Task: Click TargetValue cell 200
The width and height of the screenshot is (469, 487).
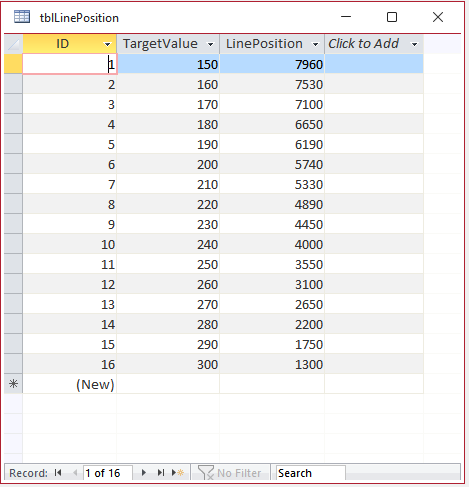Action: (168, 164)
